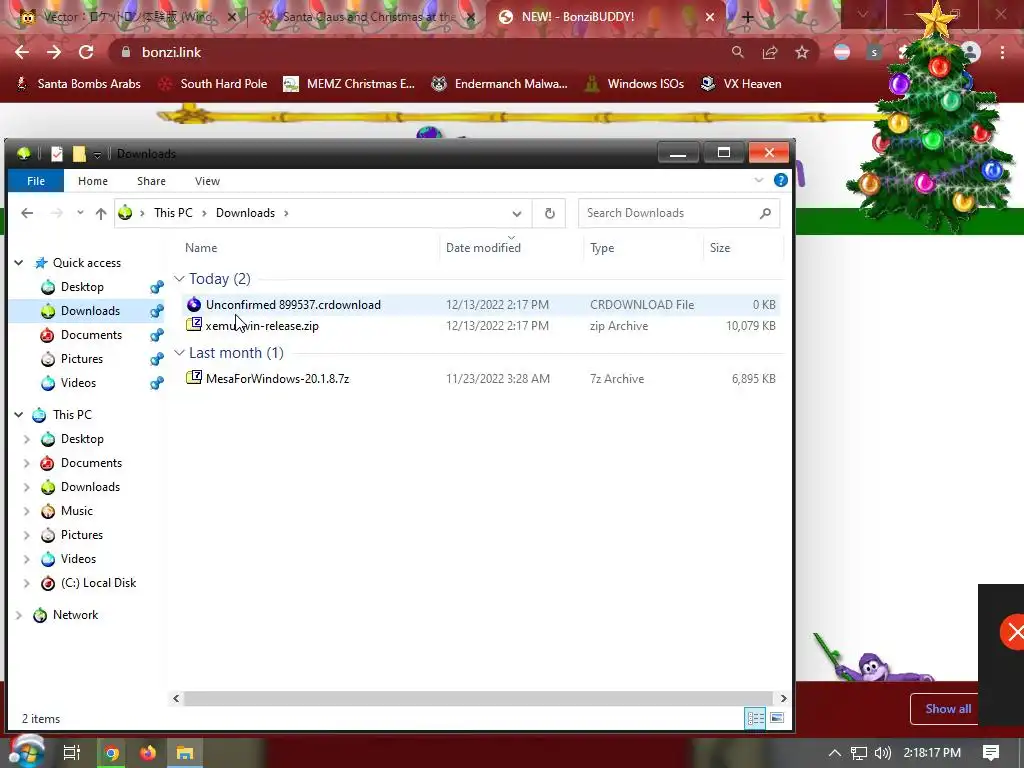Open the Santa Bombs Arabs bookmark
1024x768 pixels.
click(x=78, y=84)
